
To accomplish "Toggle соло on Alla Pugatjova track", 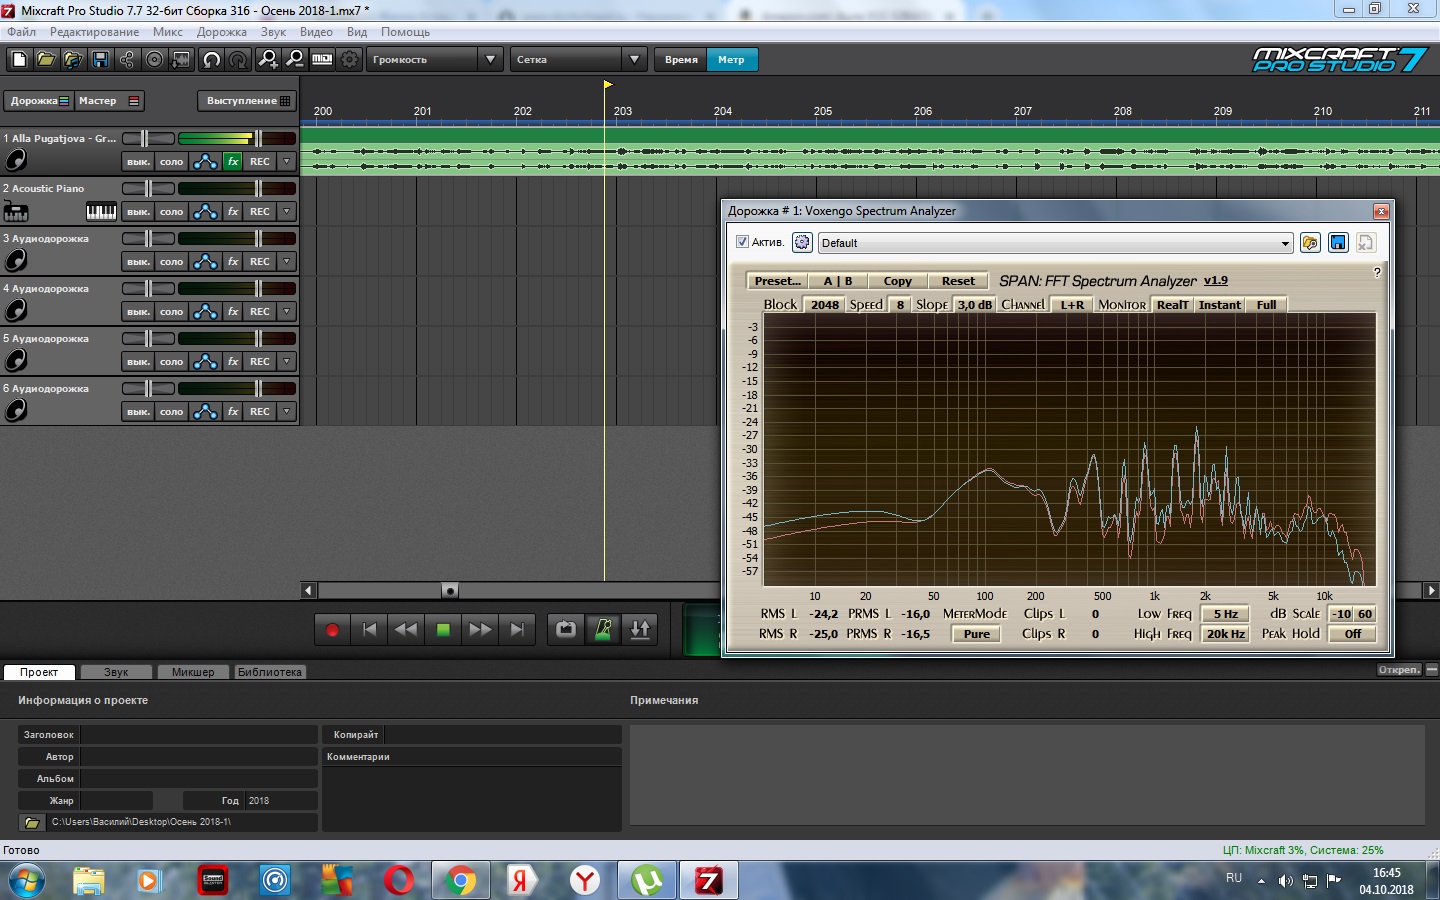I will pyautogui.click(x=172, y=161).
